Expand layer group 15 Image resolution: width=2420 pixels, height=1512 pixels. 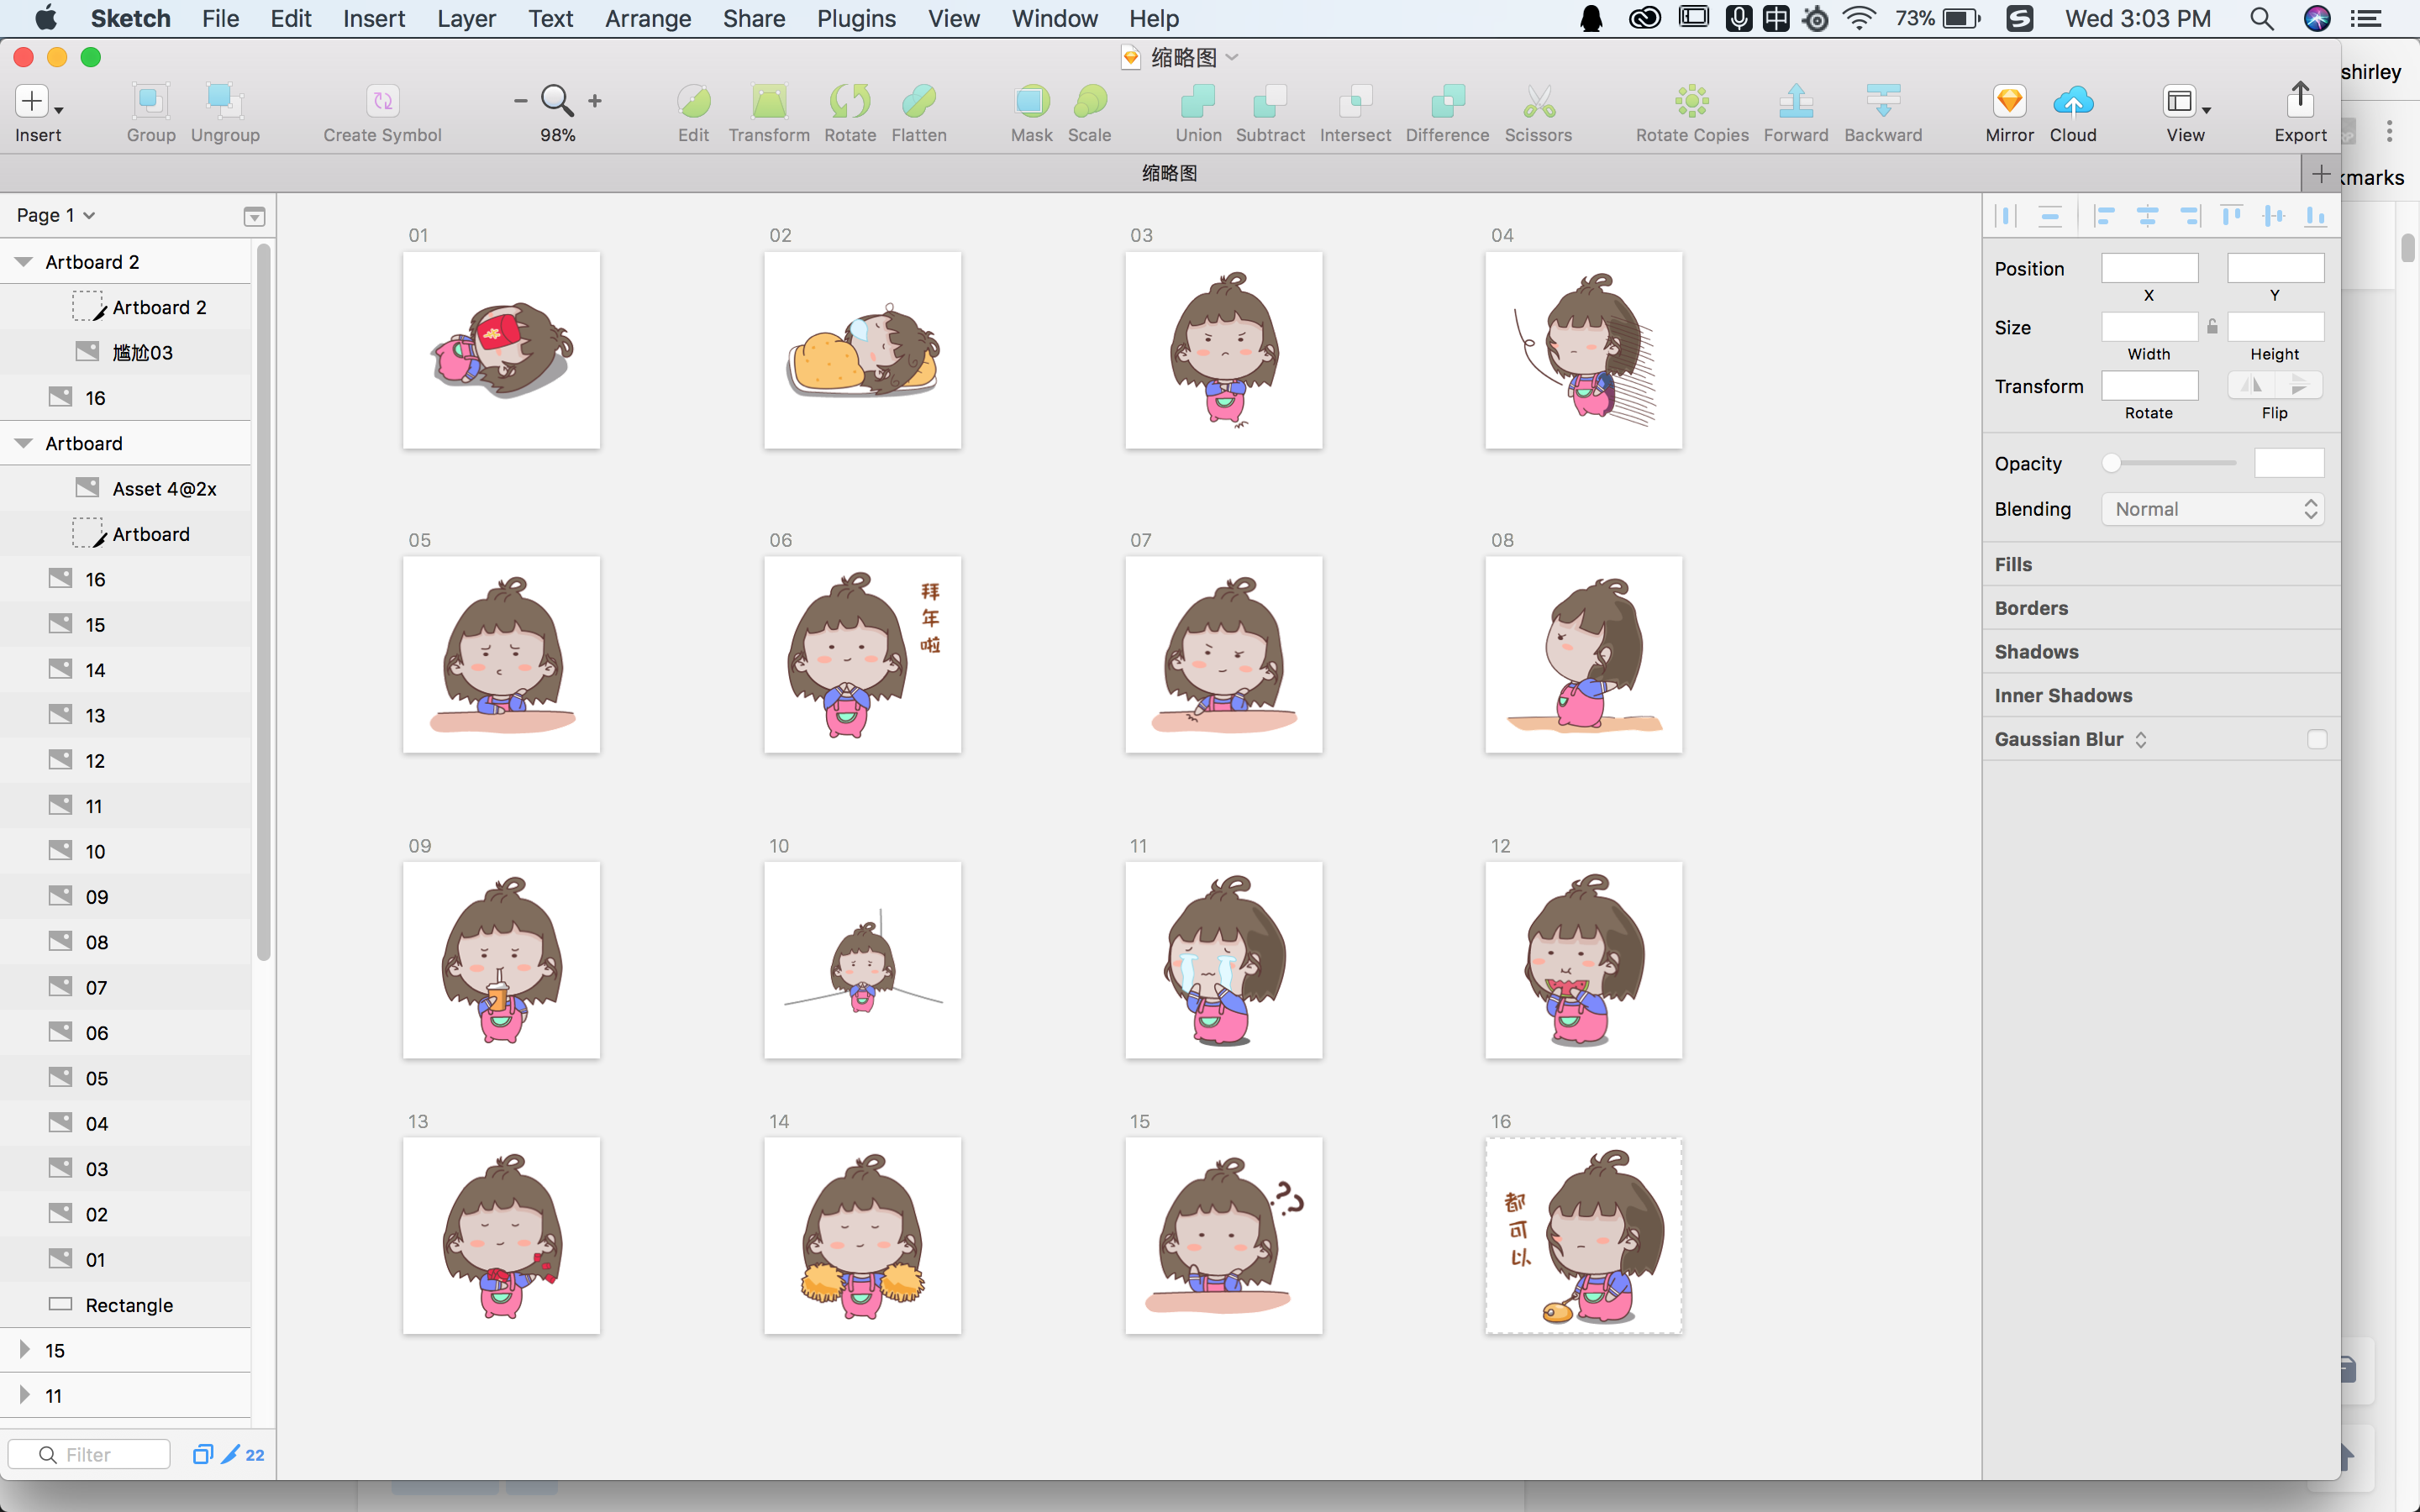tap(24, 1350)
